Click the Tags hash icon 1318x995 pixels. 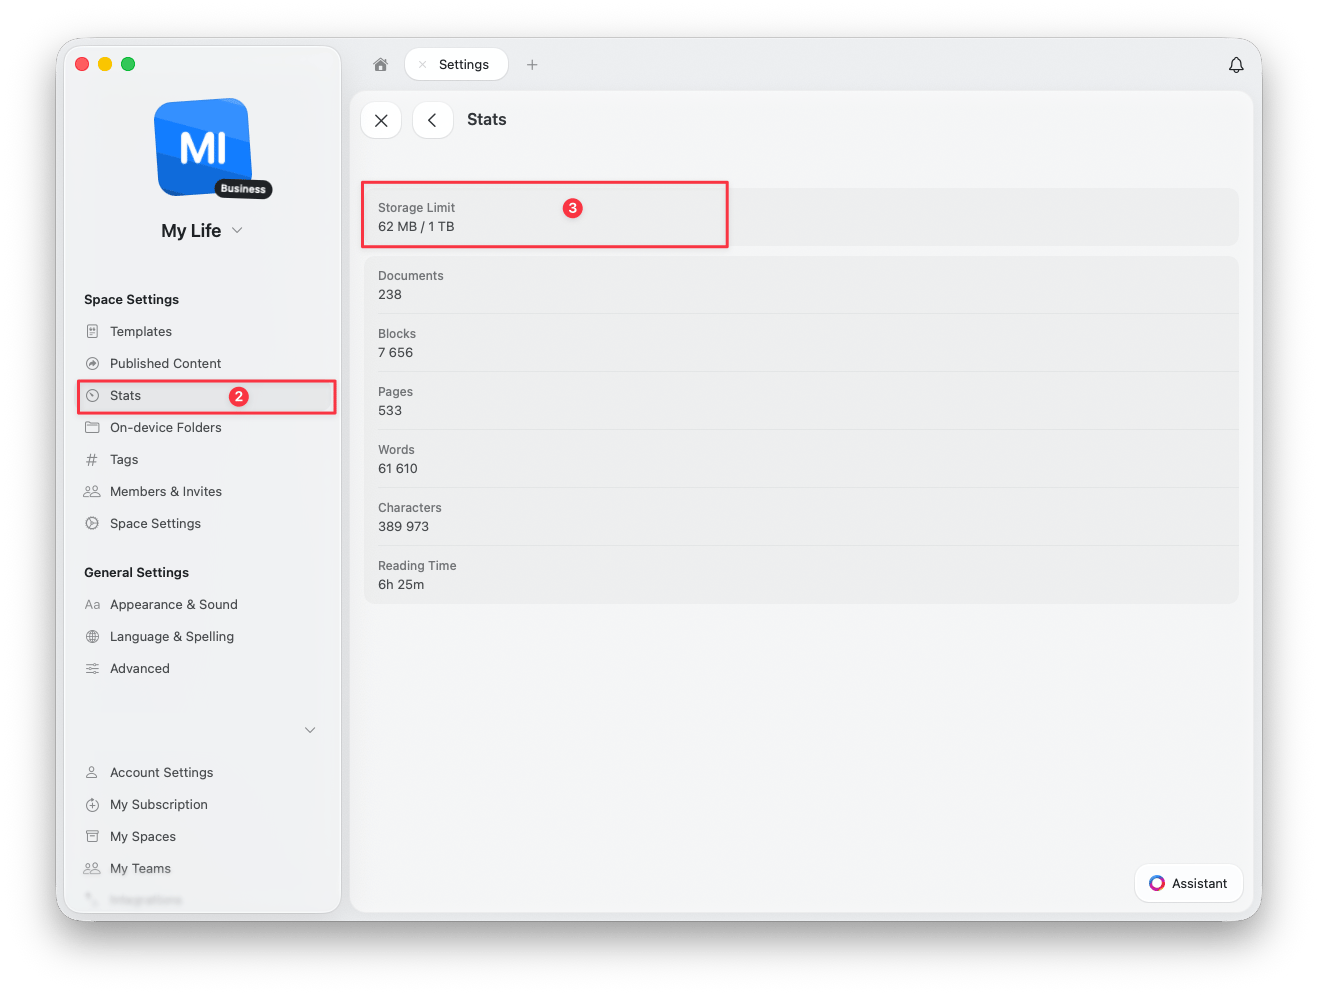pyautogui.click(x=92, y=460)
